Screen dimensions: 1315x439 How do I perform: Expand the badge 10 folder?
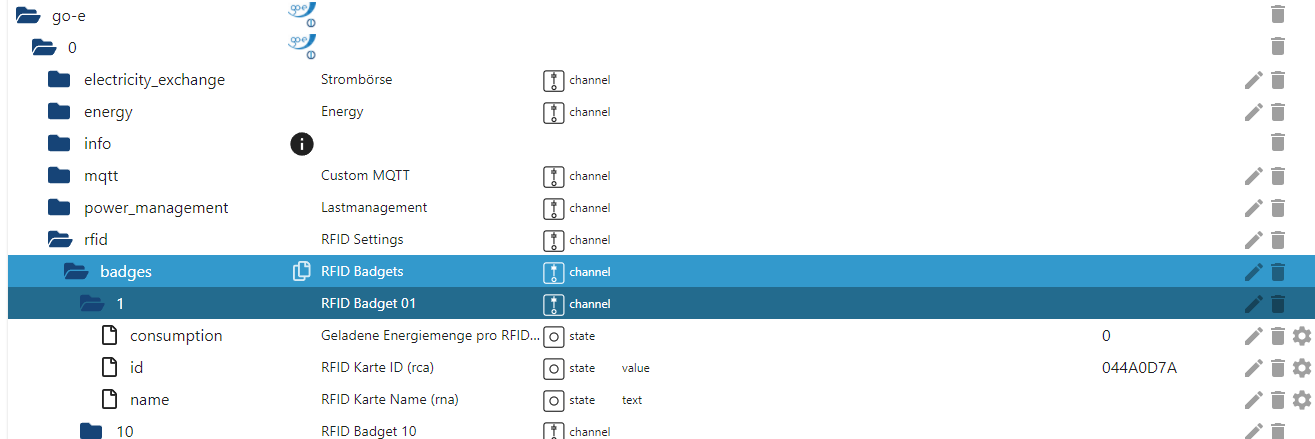pyautogui.click(x=91, y=431)
